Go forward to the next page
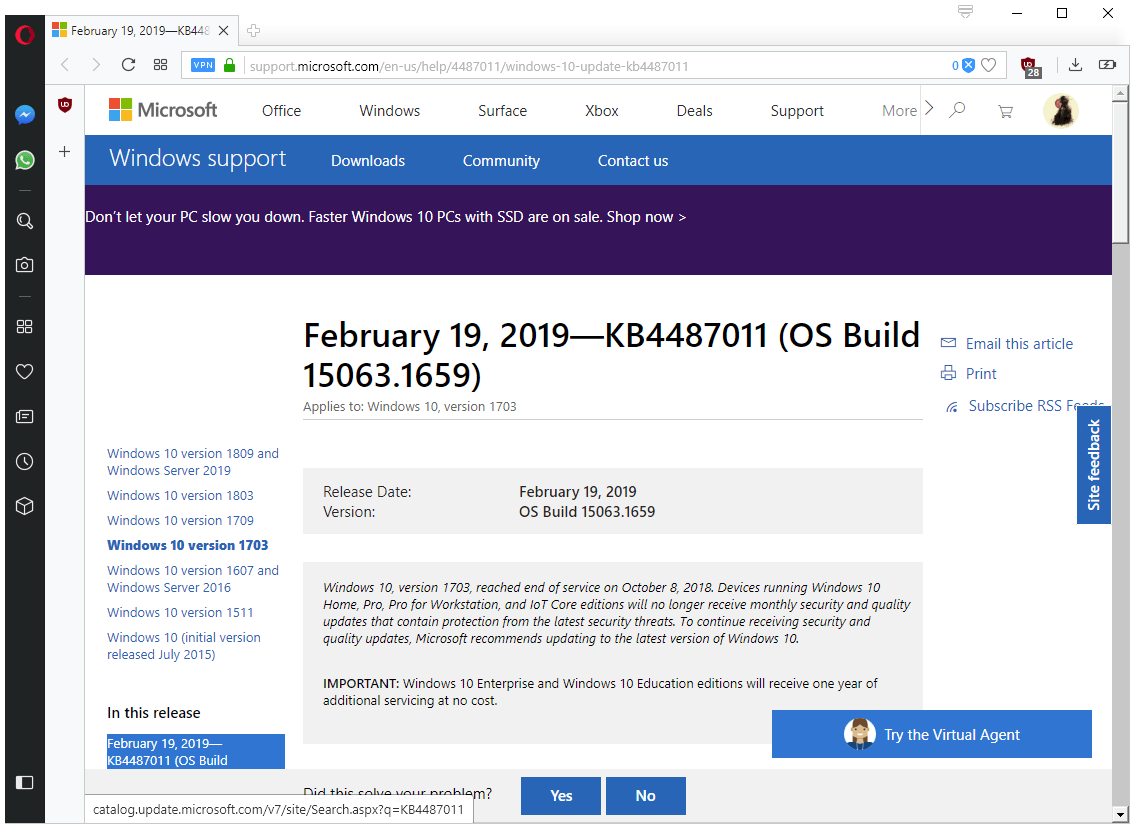The width and height of the screenshot is (1135, 830). click(96, 65)
